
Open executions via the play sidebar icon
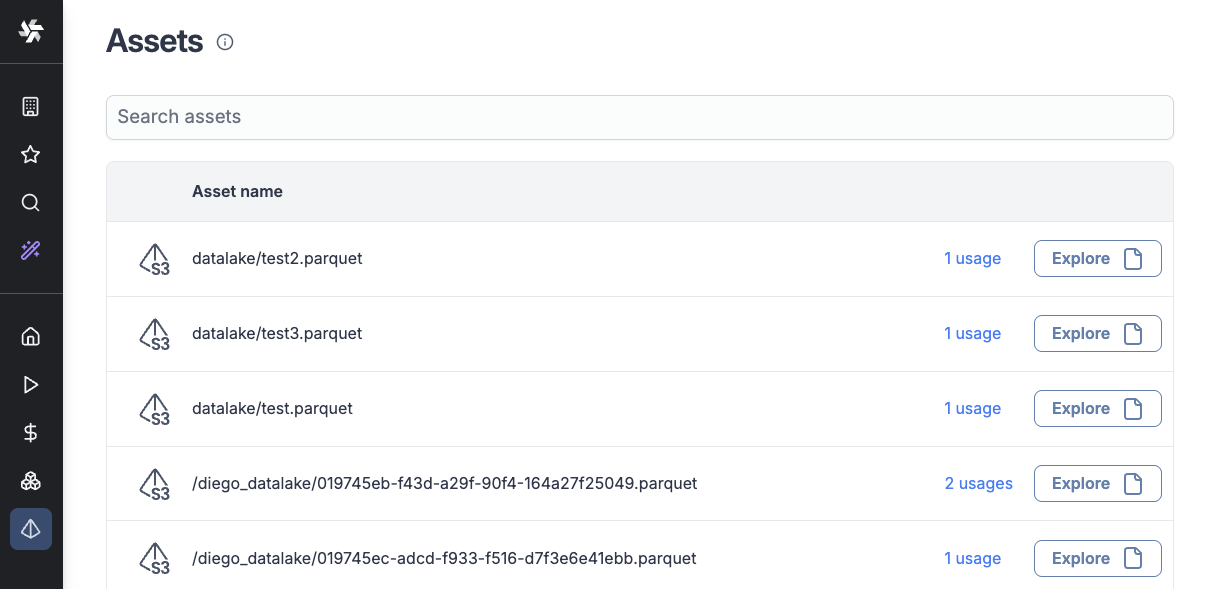31,384
